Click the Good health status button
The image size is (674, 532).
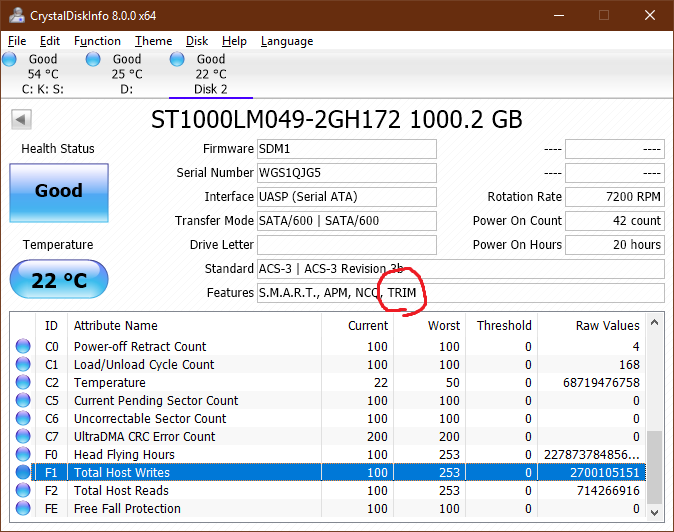click(x=59, y=193)
